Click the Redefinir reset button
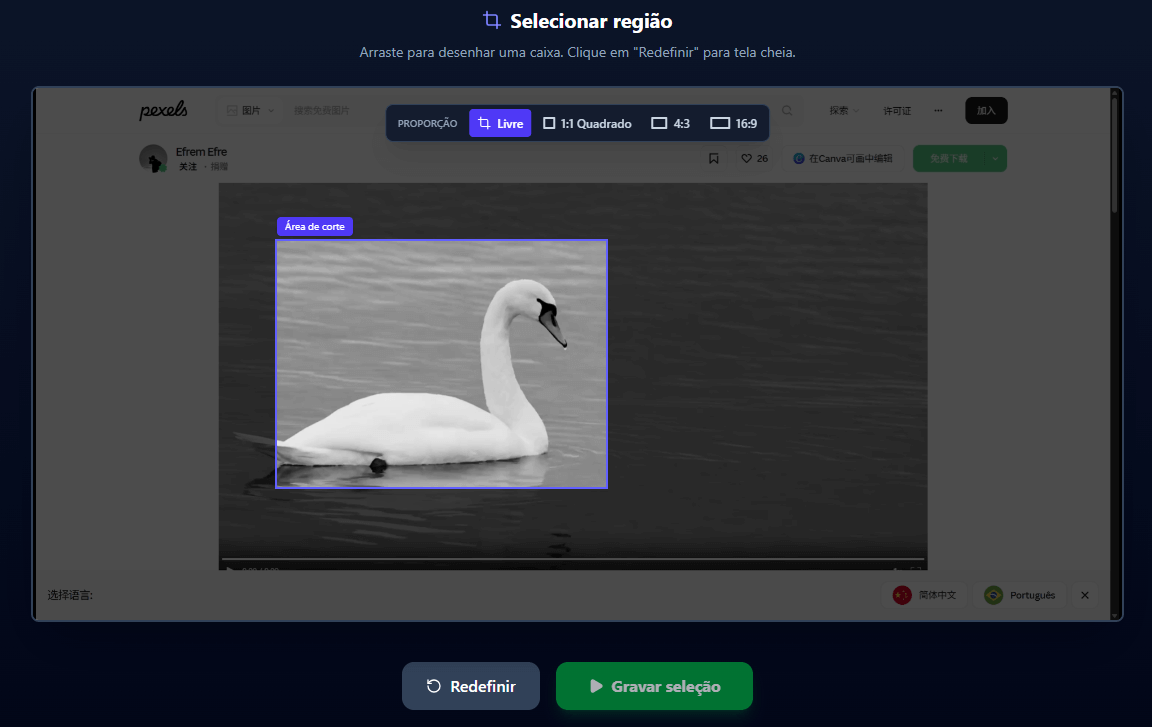Screen dimensions: 1152x727 coord(471,686)
